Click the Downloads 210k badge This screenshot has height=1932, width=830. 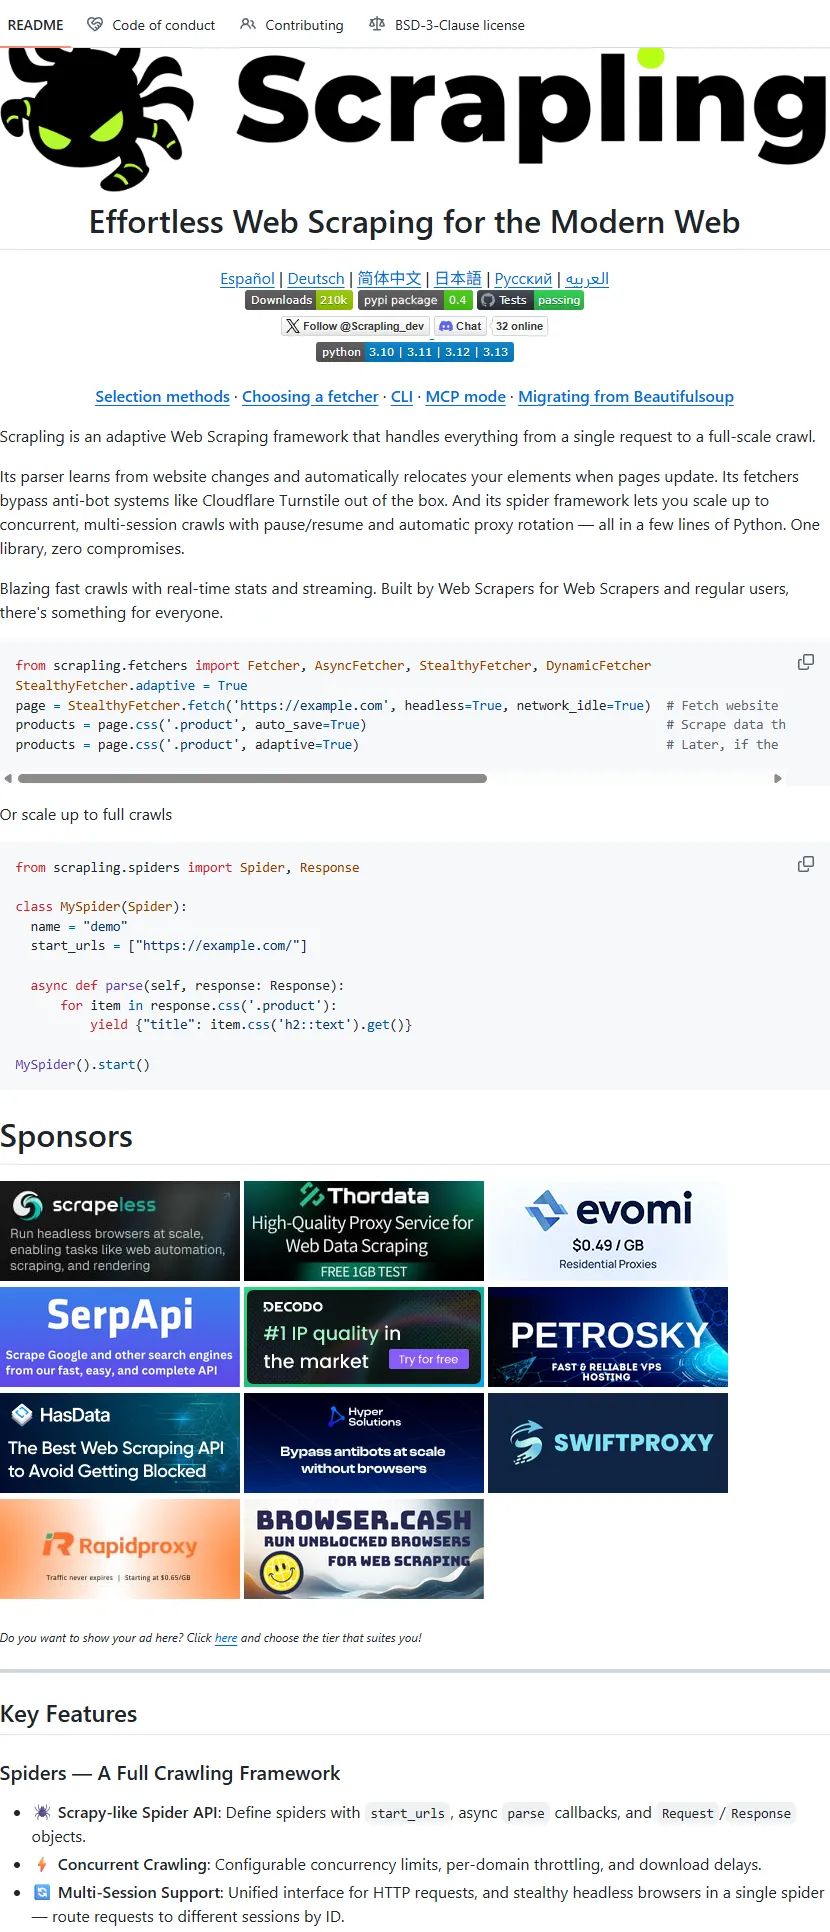point(298,300)
